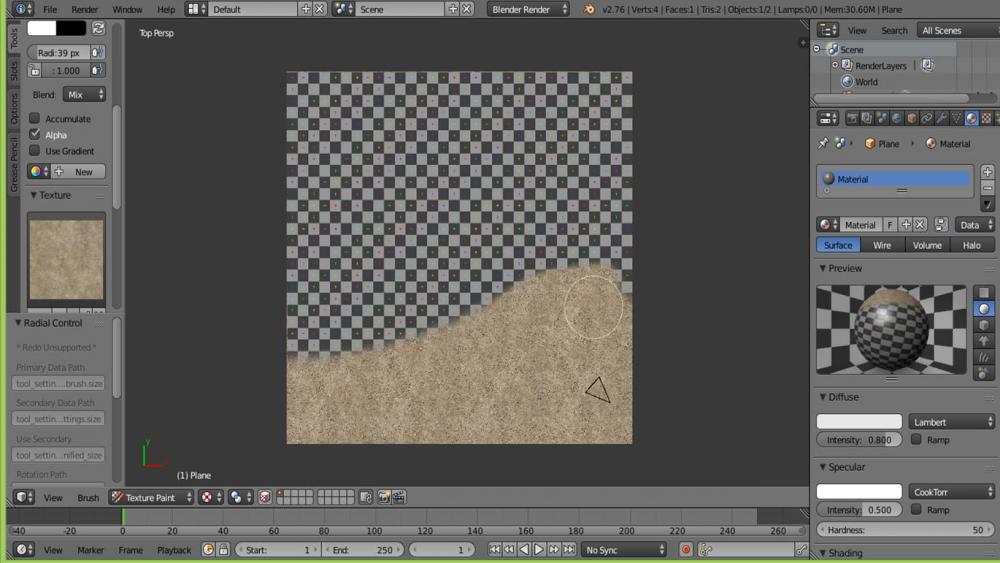The image size is (1000, 563).
Task: Select the Halo material type
Action: coord(971,245)
